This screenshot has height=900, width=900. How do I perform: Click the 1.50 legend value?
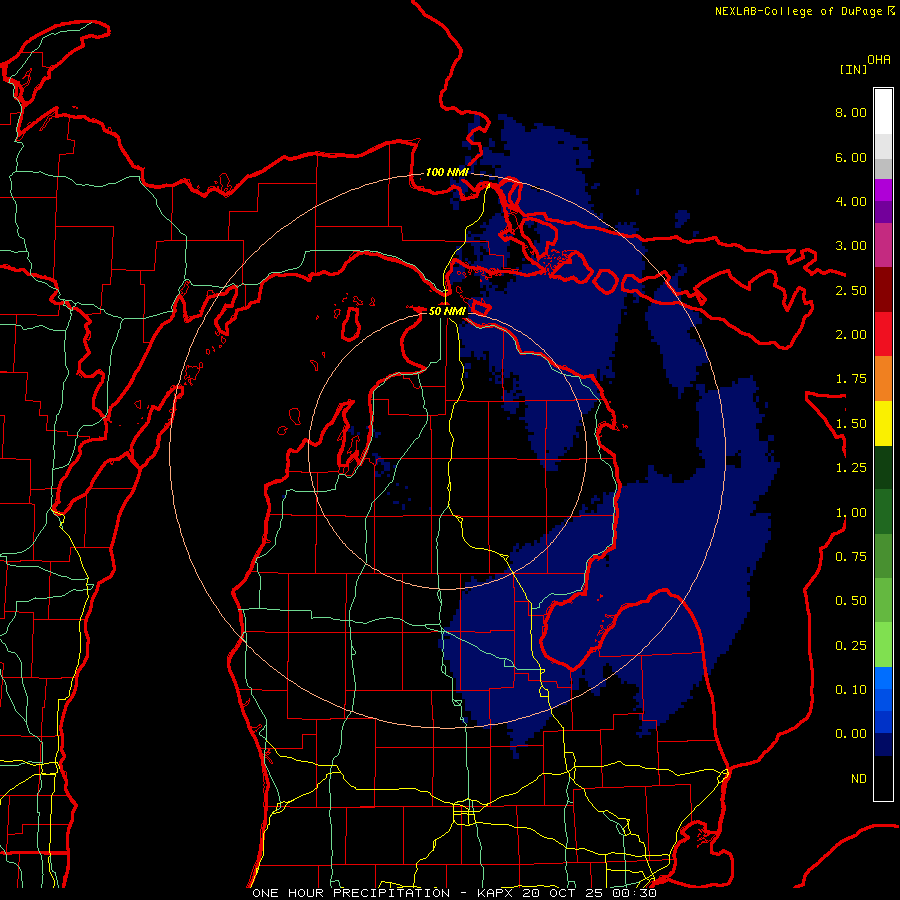coord(851,424)
